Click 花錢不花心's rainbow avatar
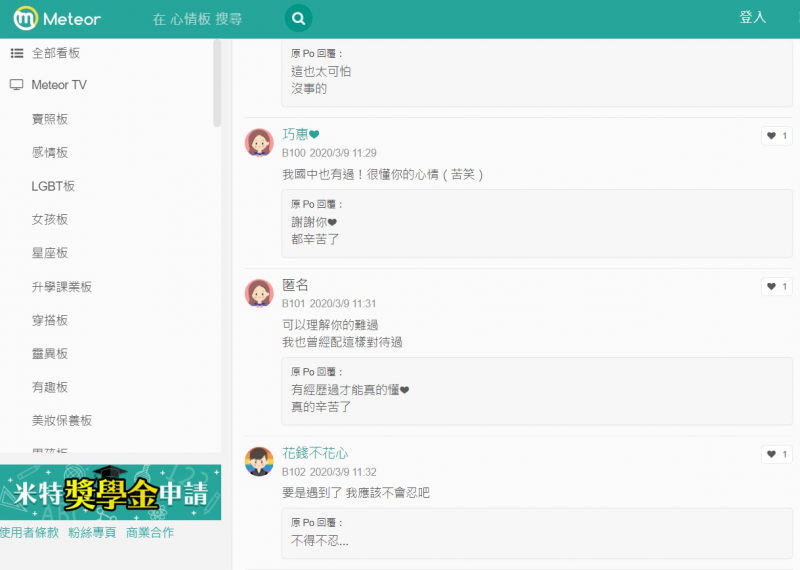 259,461
